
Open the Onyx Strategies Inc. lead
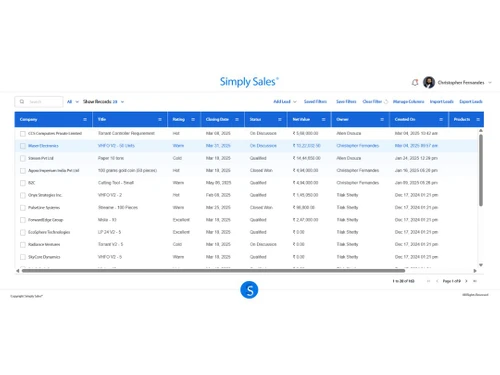45,195
